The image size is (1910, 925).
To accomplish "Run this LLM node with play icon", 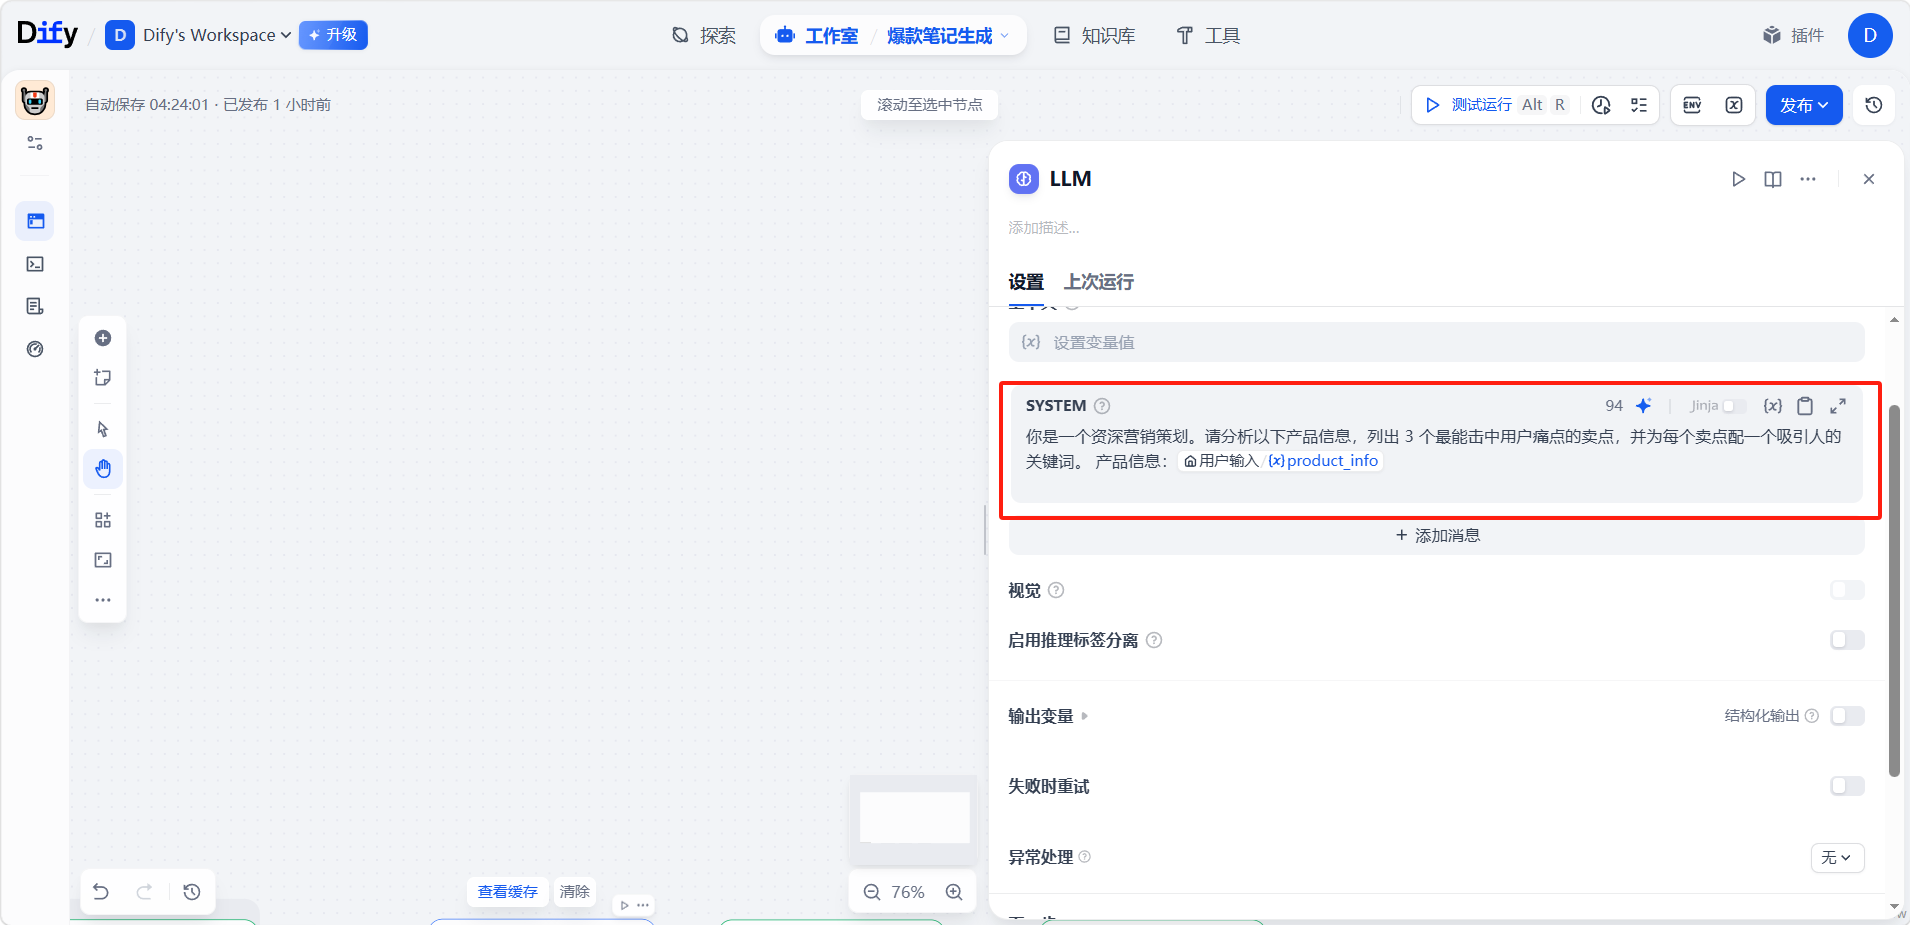I will pyautogui.click(x=1738, y=179).
